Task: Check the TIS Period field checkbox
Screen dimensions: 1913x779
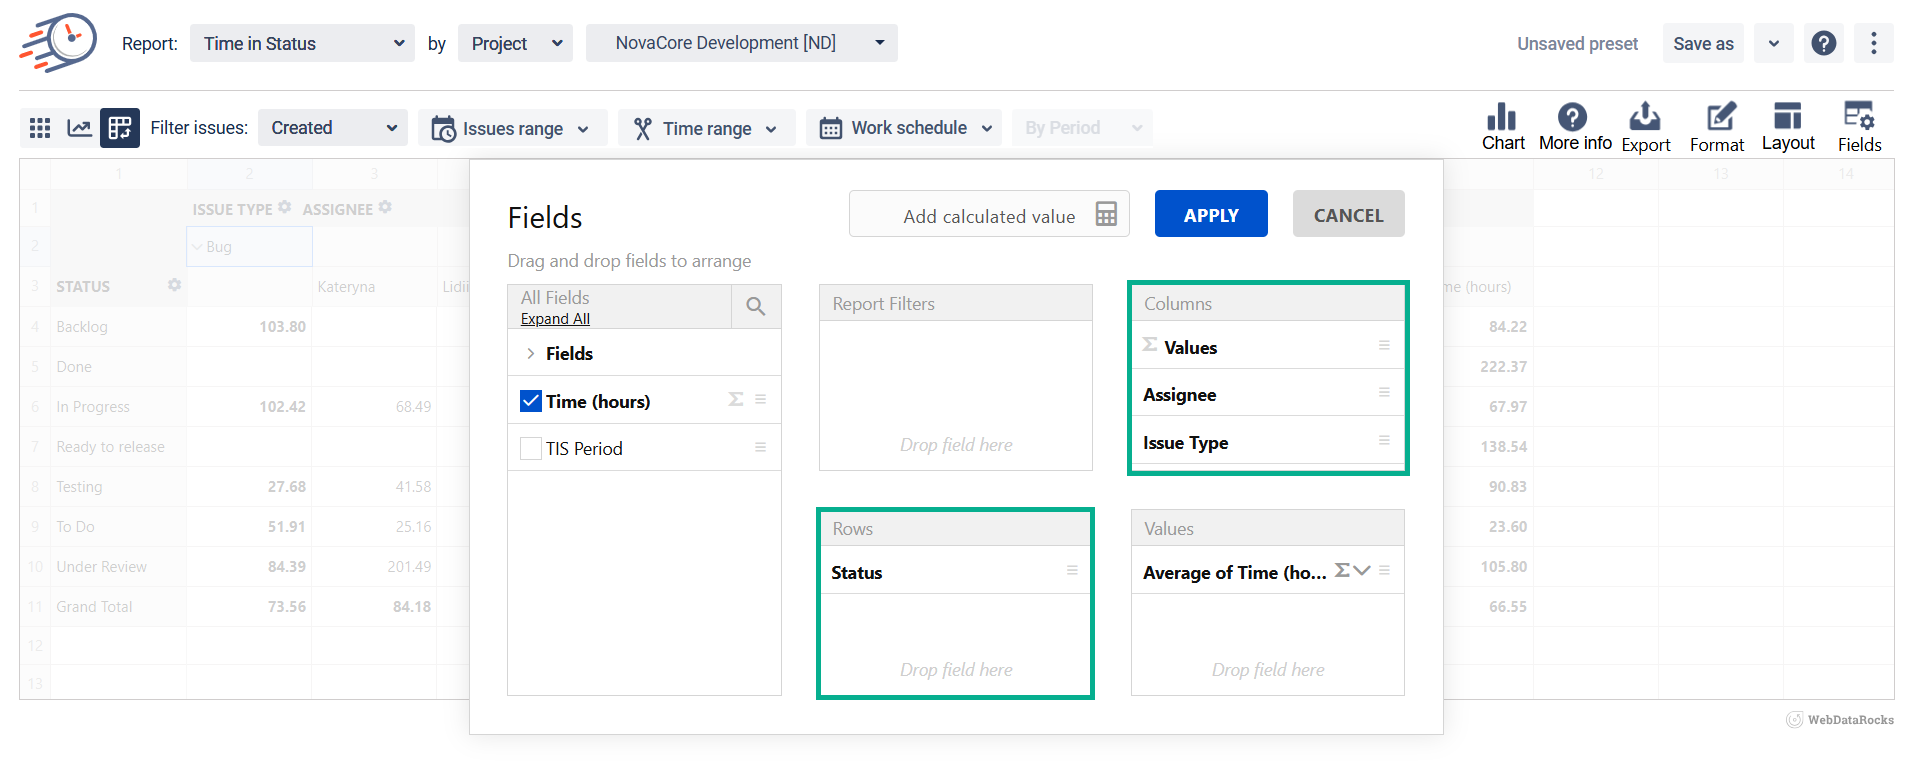Action: pyautogui.click(x=531, y=449)
